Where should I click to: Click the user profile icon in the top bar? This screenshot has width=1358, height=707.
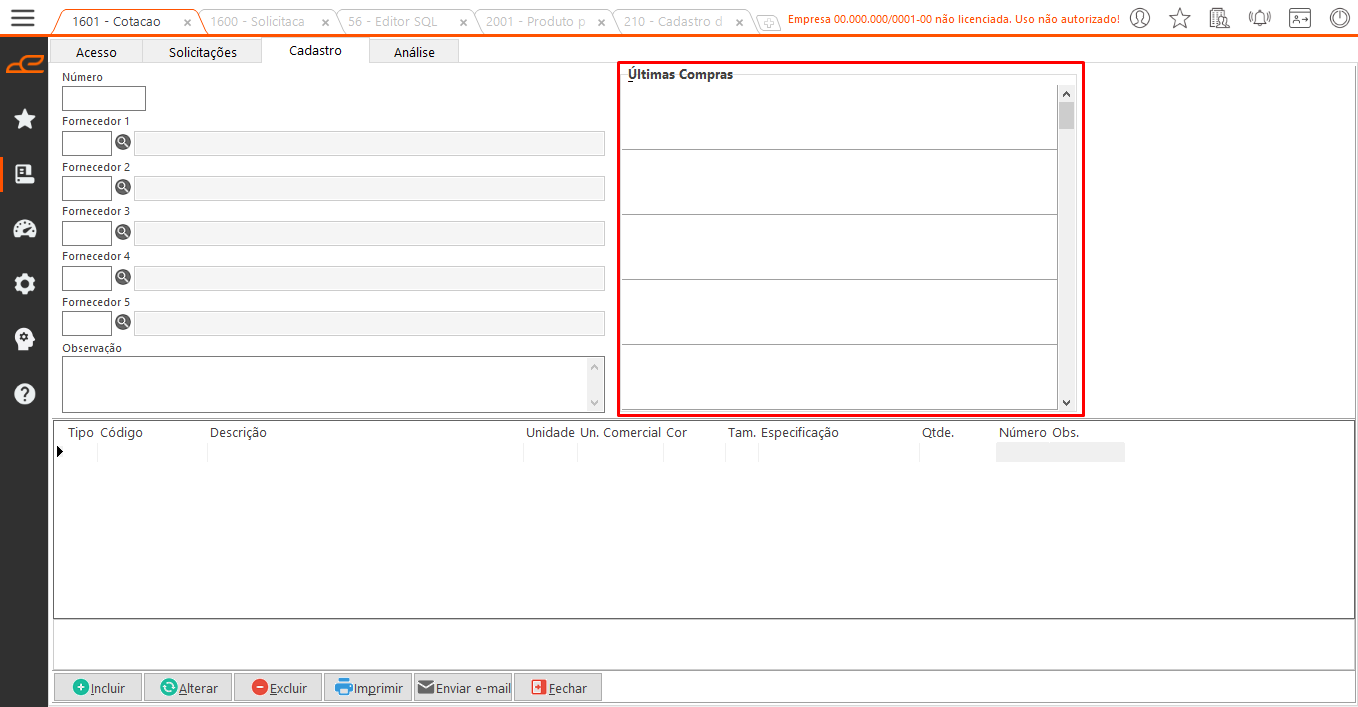coord(1140,17)
